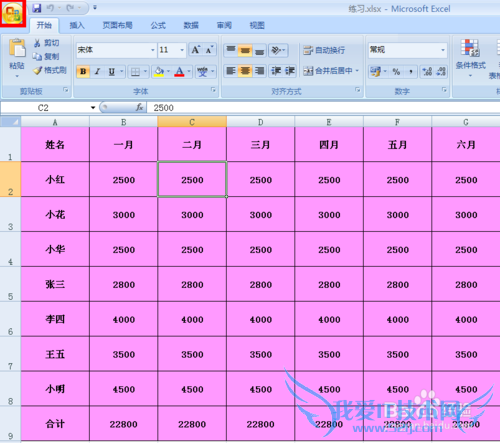Select all cells with corner button
Screen dimensions: 500x443
click(11, 122)
